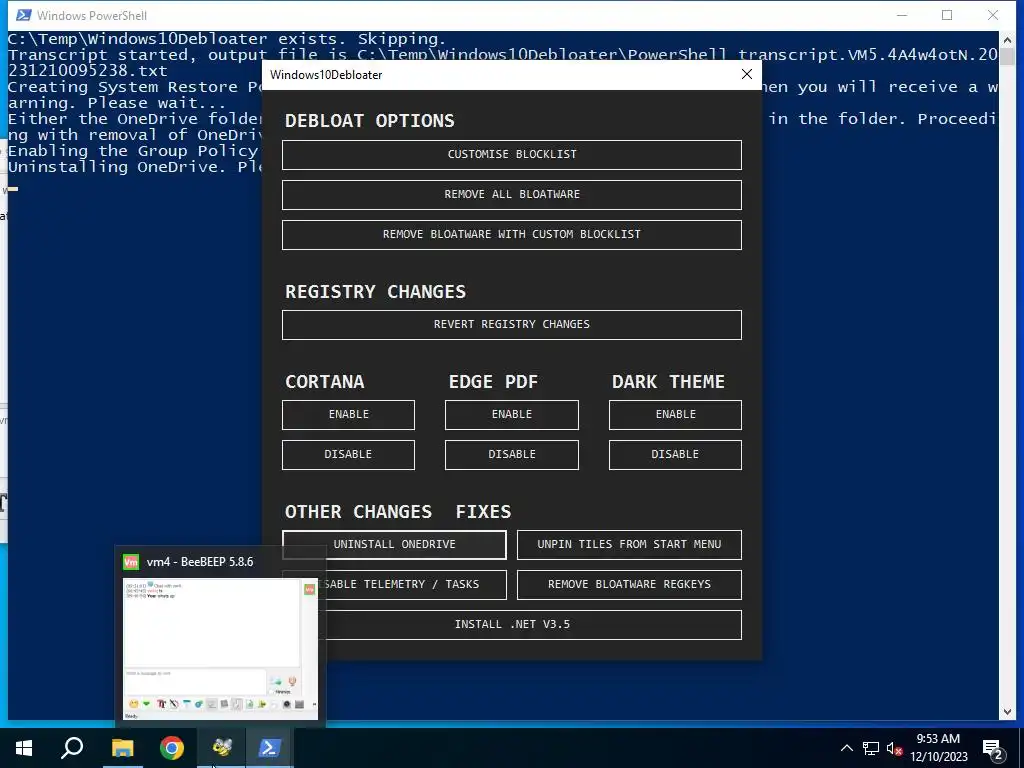The height and width of the screenshot is (768, 1024).
Task: Enable Dark Theme
Action: [675, 415]
